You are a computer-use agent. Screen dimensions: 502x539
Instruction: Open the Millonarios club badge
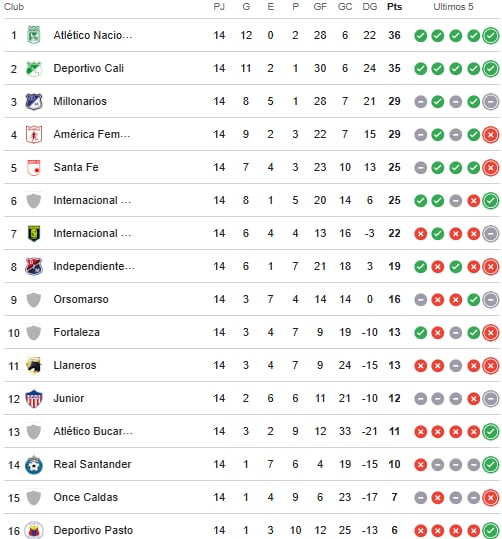pyautogui.click(x=34, y=101)
